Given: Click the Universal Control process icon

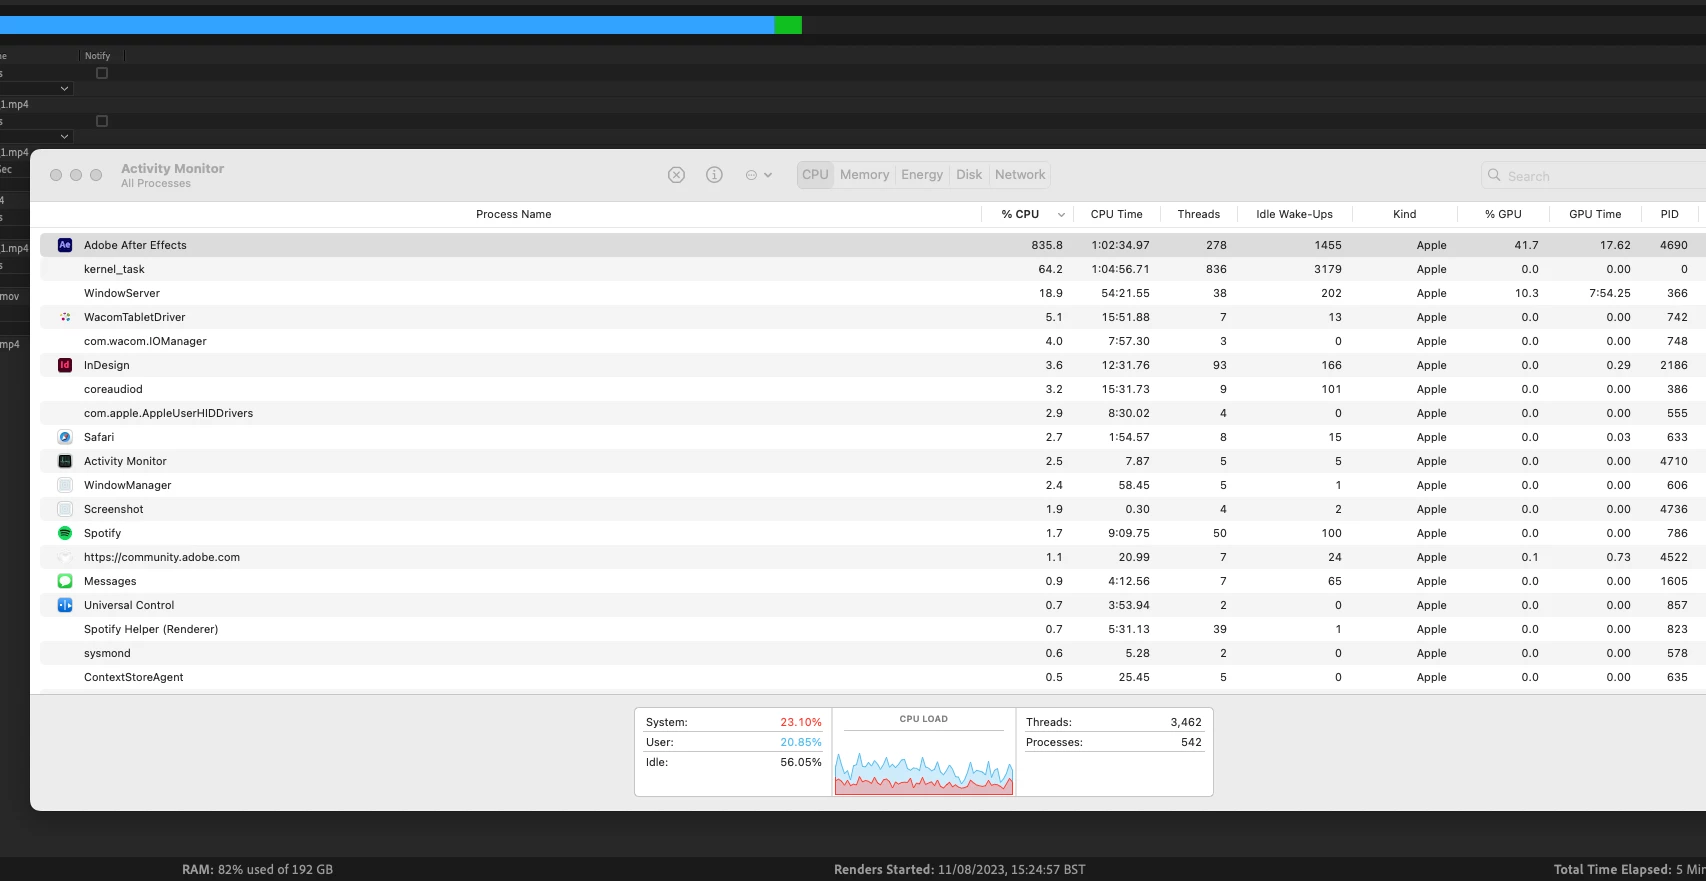Looking at the screenshot, I should [x=65, y=605].
